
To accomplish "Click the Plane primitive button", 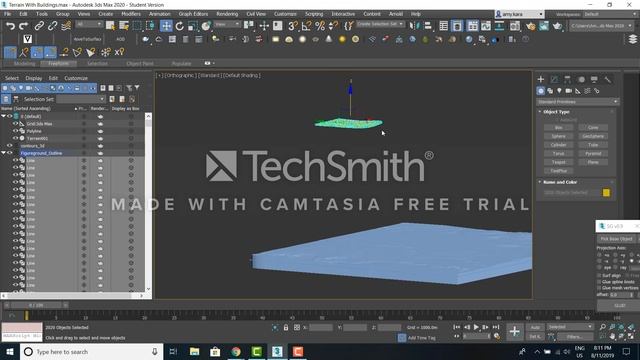I will 593,162.
